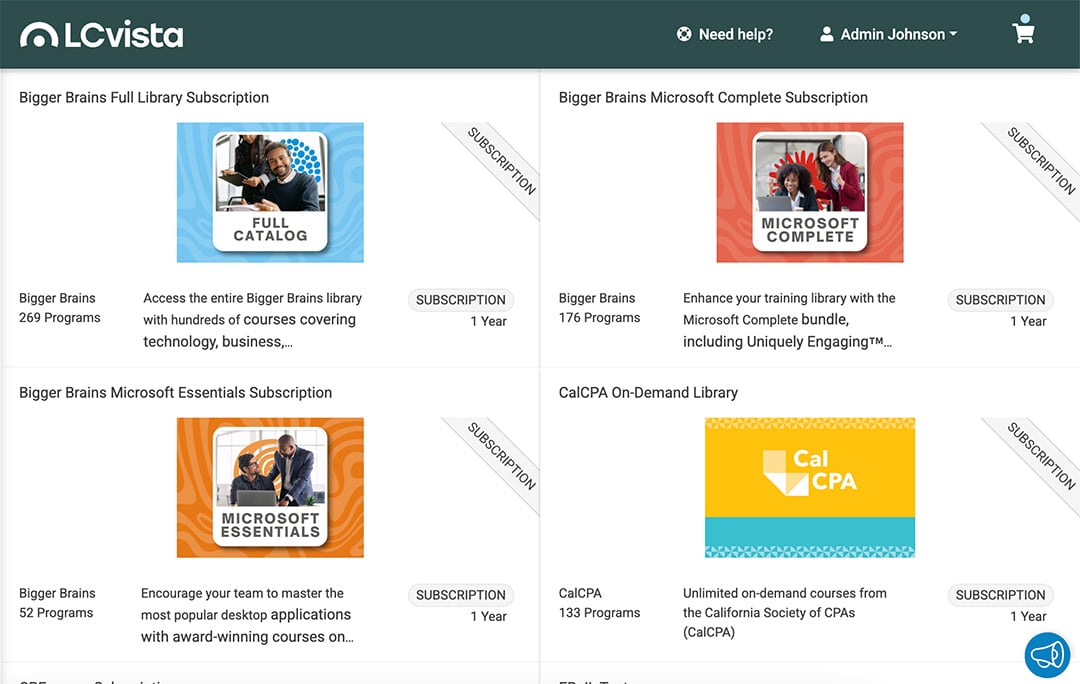The image size is (1080, 684).
Task: Open Bigger Brains Full Library Subscription
Action: 143,97
